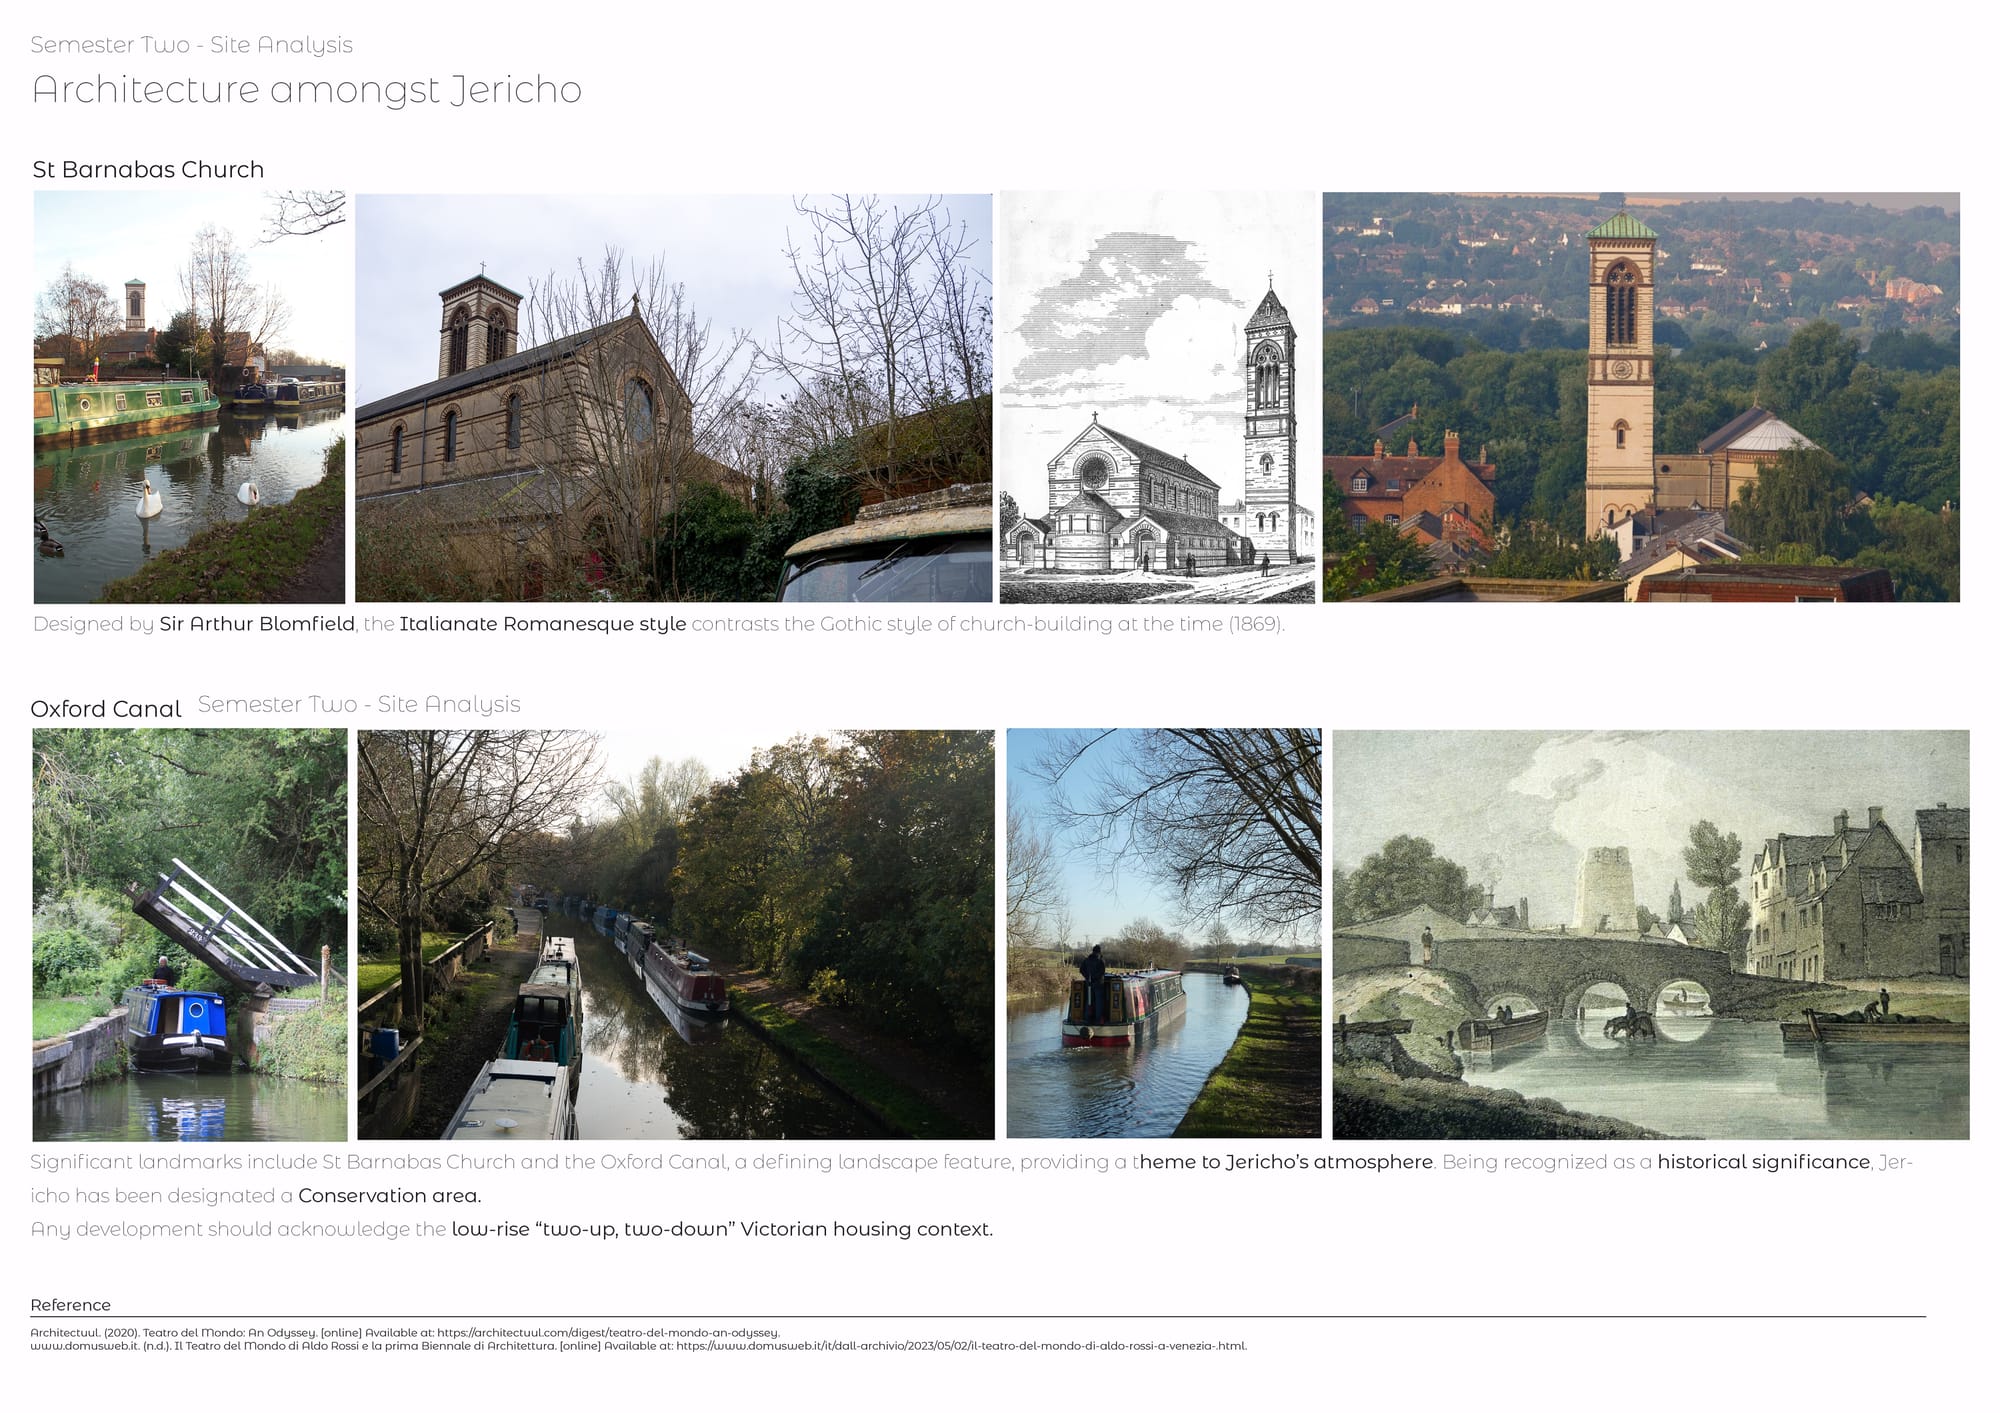Viewport: 2000px width, 1413px height.
Task: Select the moored narrowboats canal photo
Action: 675,934
